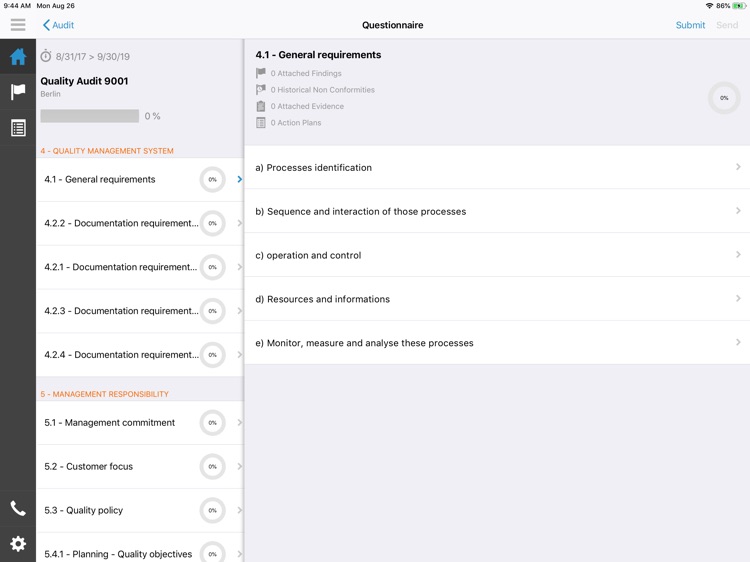750x562 pixels.
Task: Open the settings gear icon
Action: pyautogui.click(x=18, y=544)
